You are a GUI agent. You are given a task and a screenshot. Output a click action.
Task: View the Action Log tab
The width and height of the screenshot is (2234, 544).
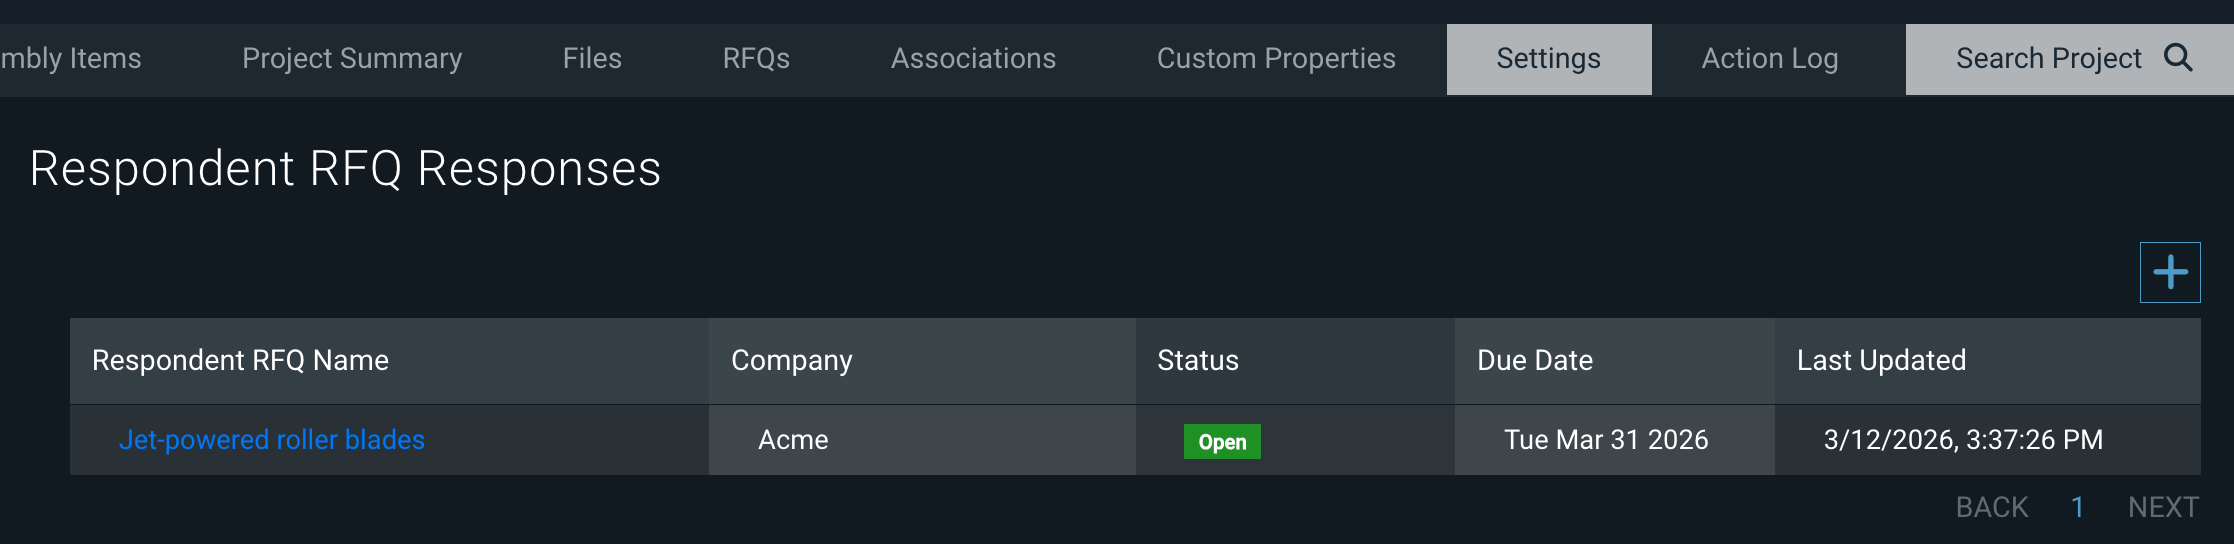(x=1769, y=59)
